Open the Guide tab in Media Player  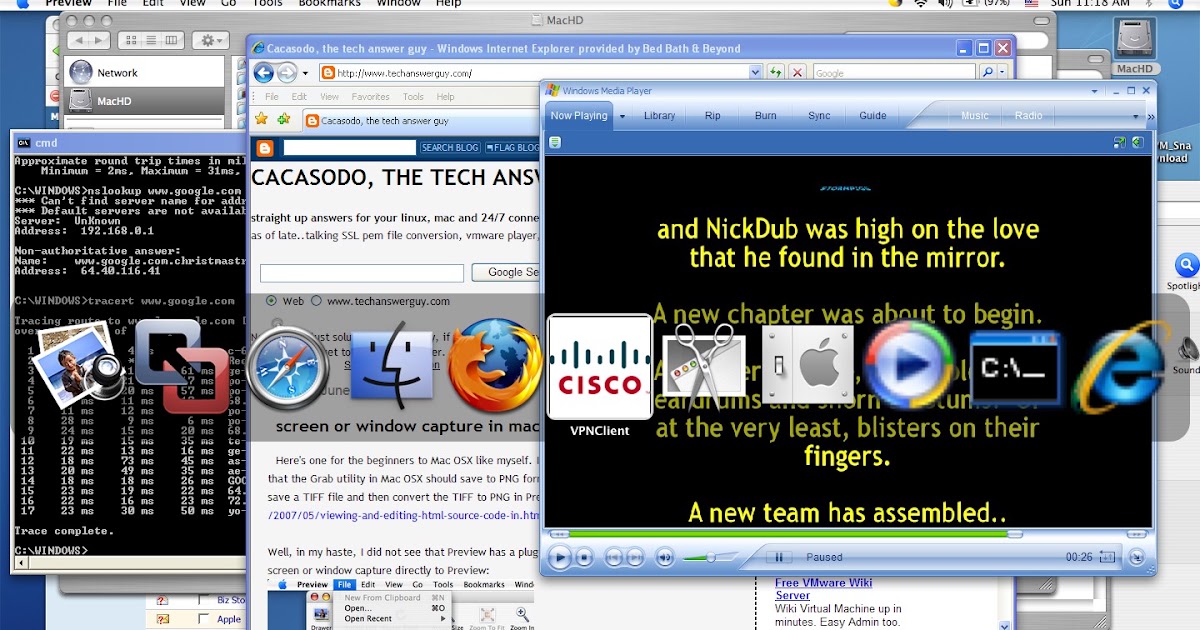tap(873, 116)
